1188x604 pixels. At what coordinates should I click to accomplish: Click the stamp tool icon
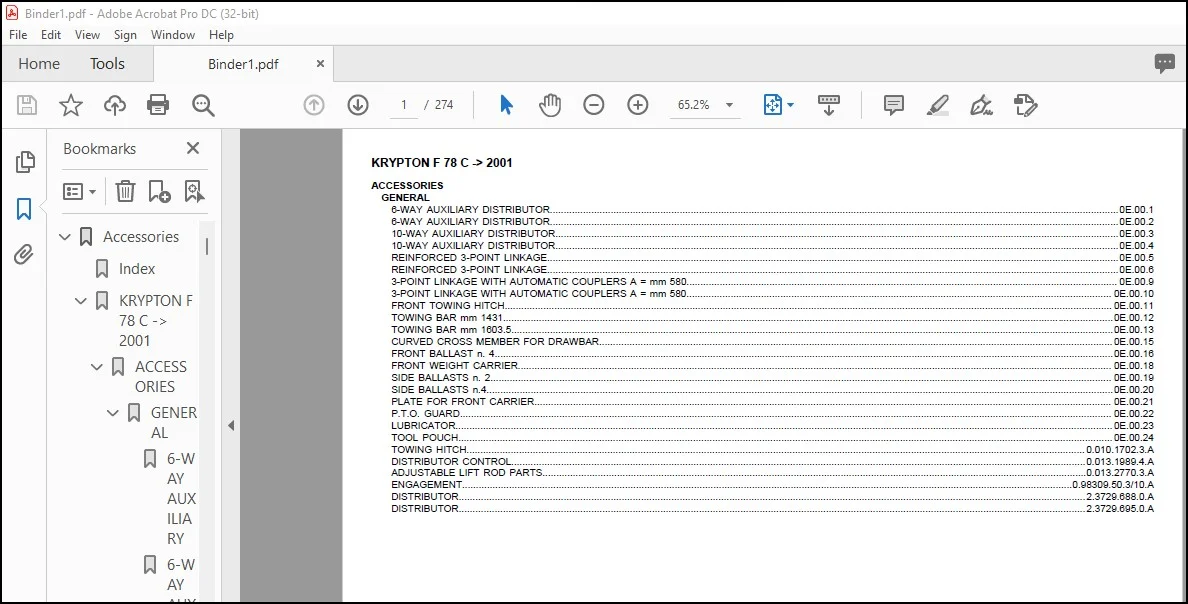(x=1025, y=105)
